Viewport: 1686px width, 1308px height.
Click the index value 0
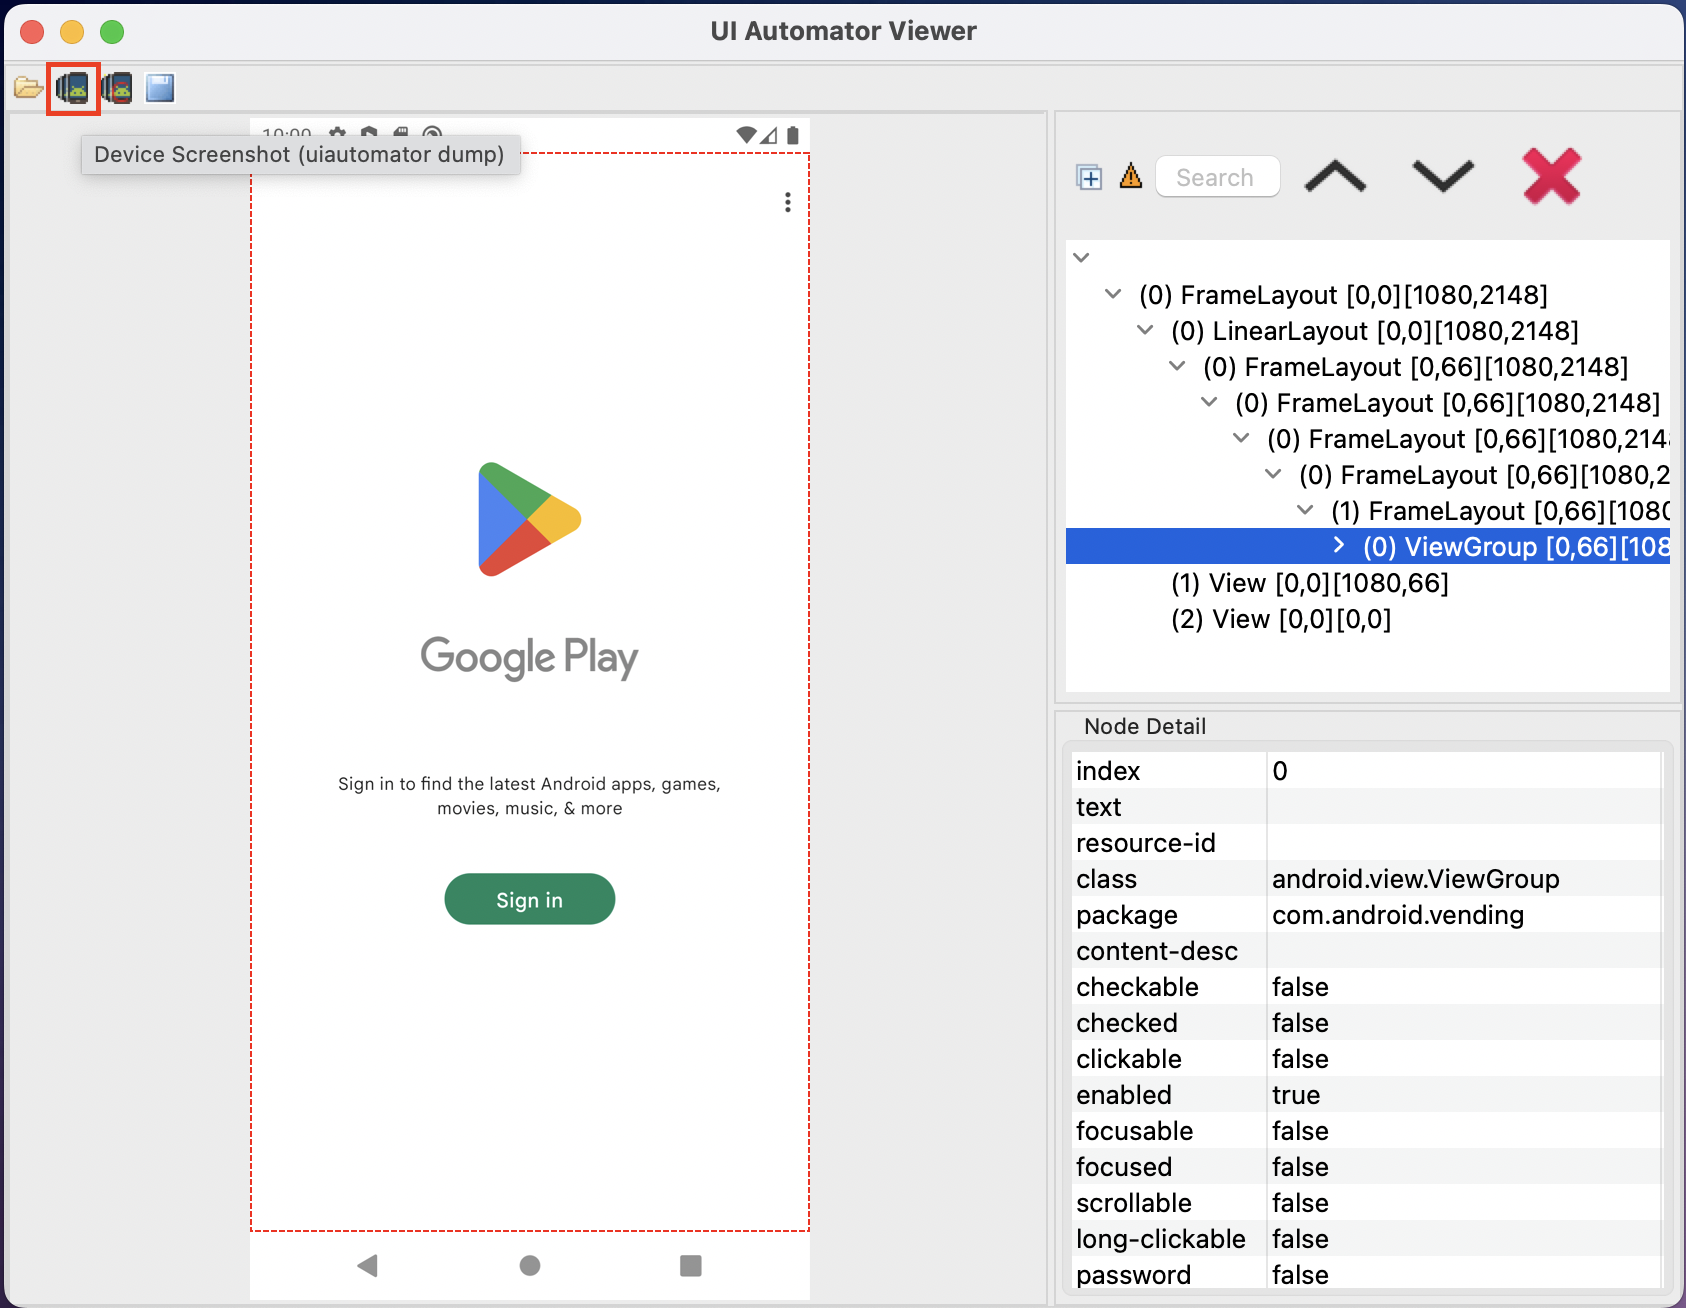coord(1280,771)
